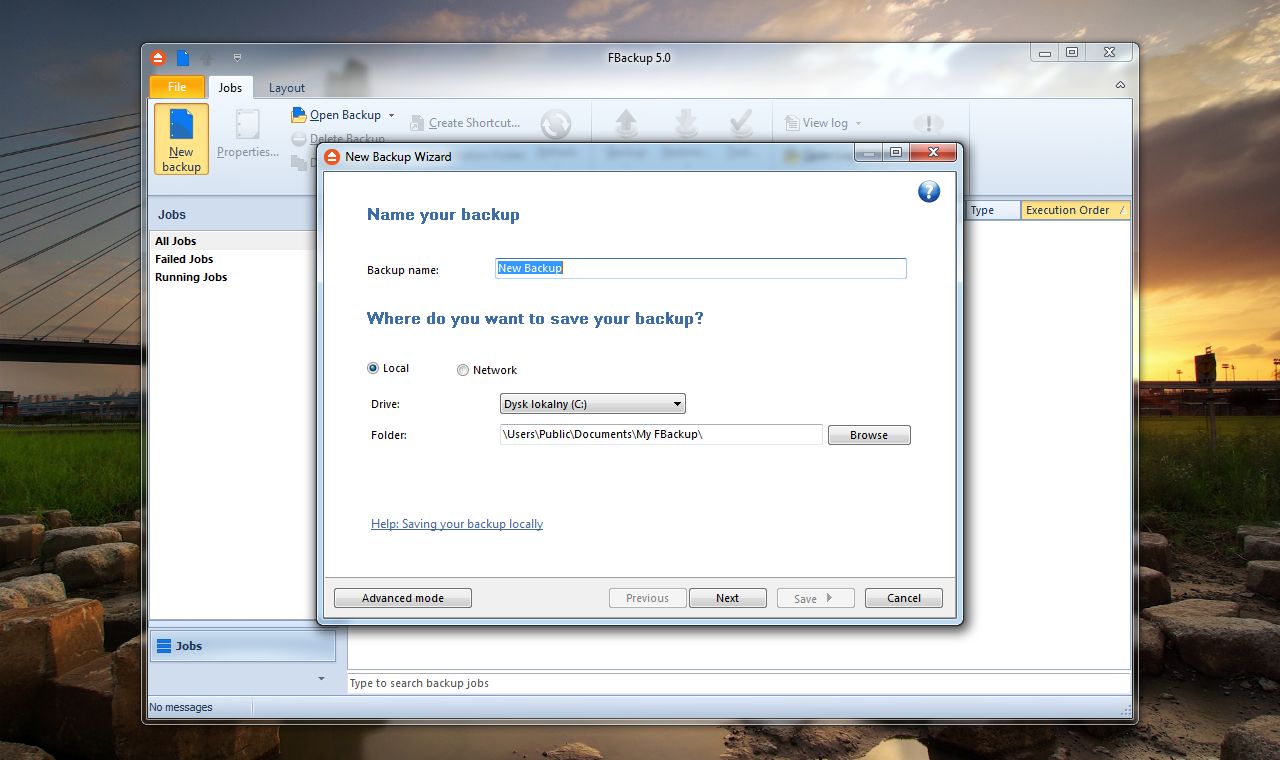Click the No messages status text

181,707
